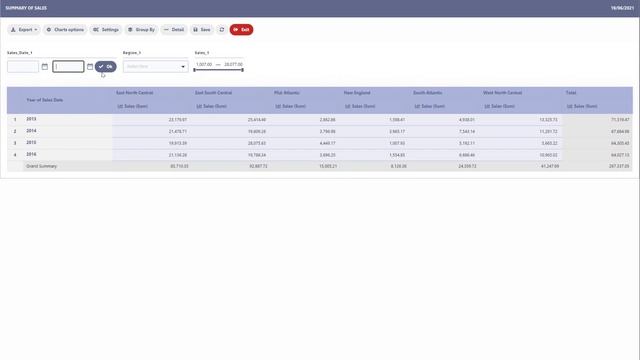The width and height of the screenshot is (640, 360).
Task: Select the 2015 year row label
Action: pos(31,143)
